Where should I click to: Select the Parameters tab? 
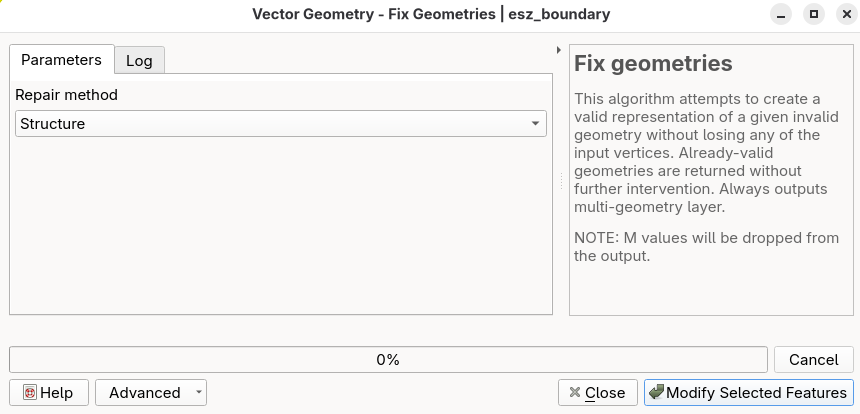coord(61,60)
